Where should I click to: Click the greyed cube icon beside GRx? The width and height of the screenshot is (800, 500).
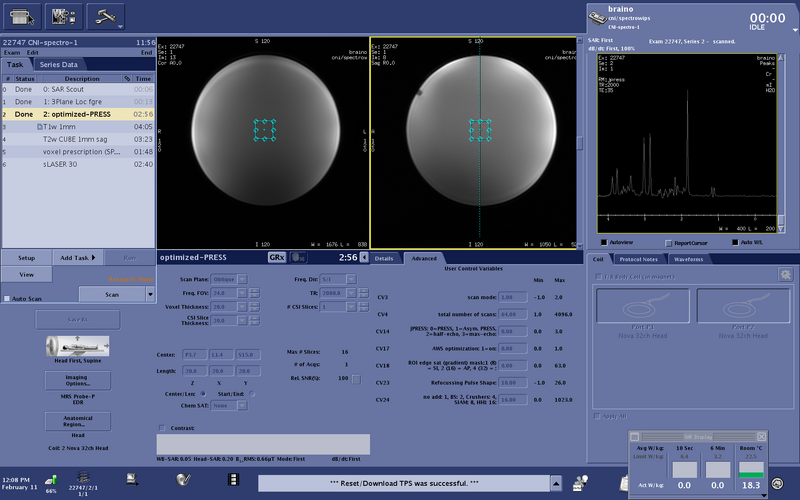[x=298, y=258]
